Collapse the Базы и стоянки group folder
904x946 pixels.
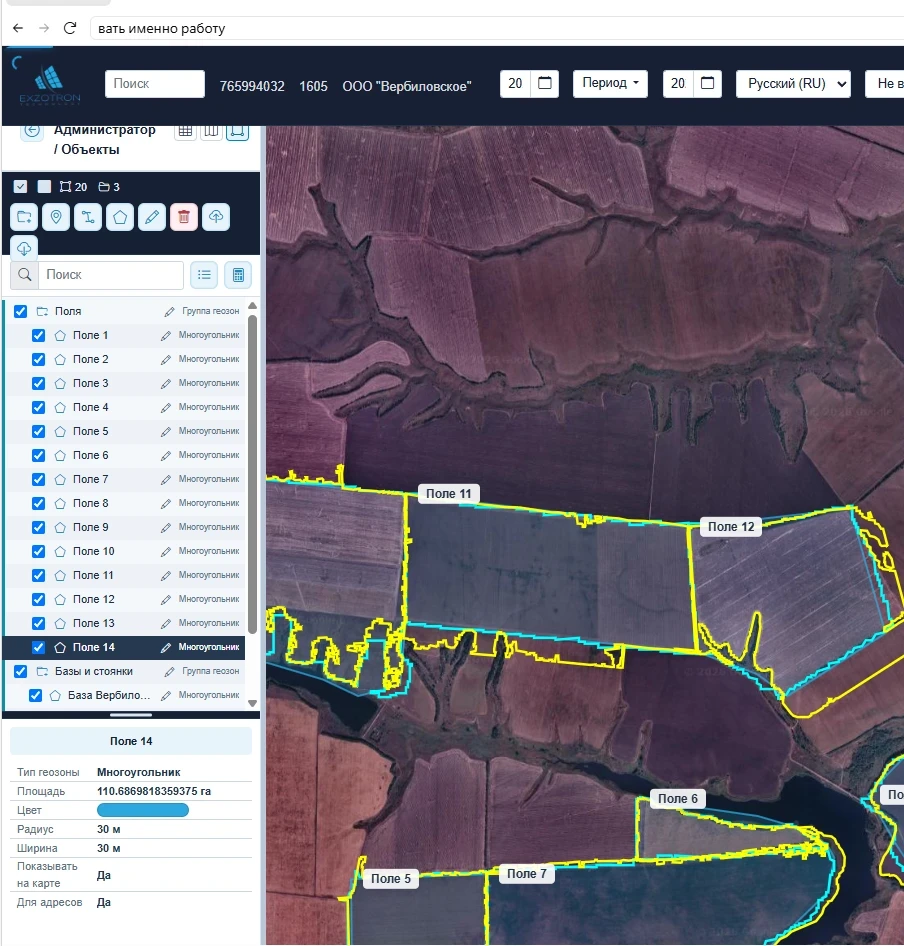42,671
